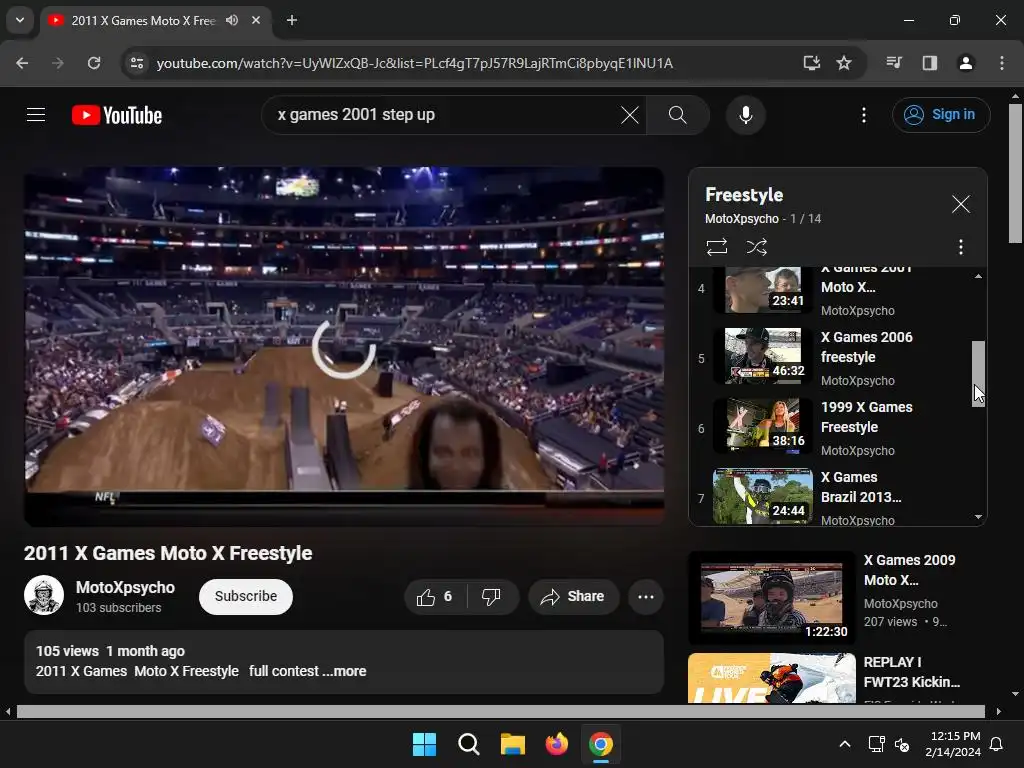Select the 2011 X Games Moto X tab
1024x768 pixels.
point(143,20)
